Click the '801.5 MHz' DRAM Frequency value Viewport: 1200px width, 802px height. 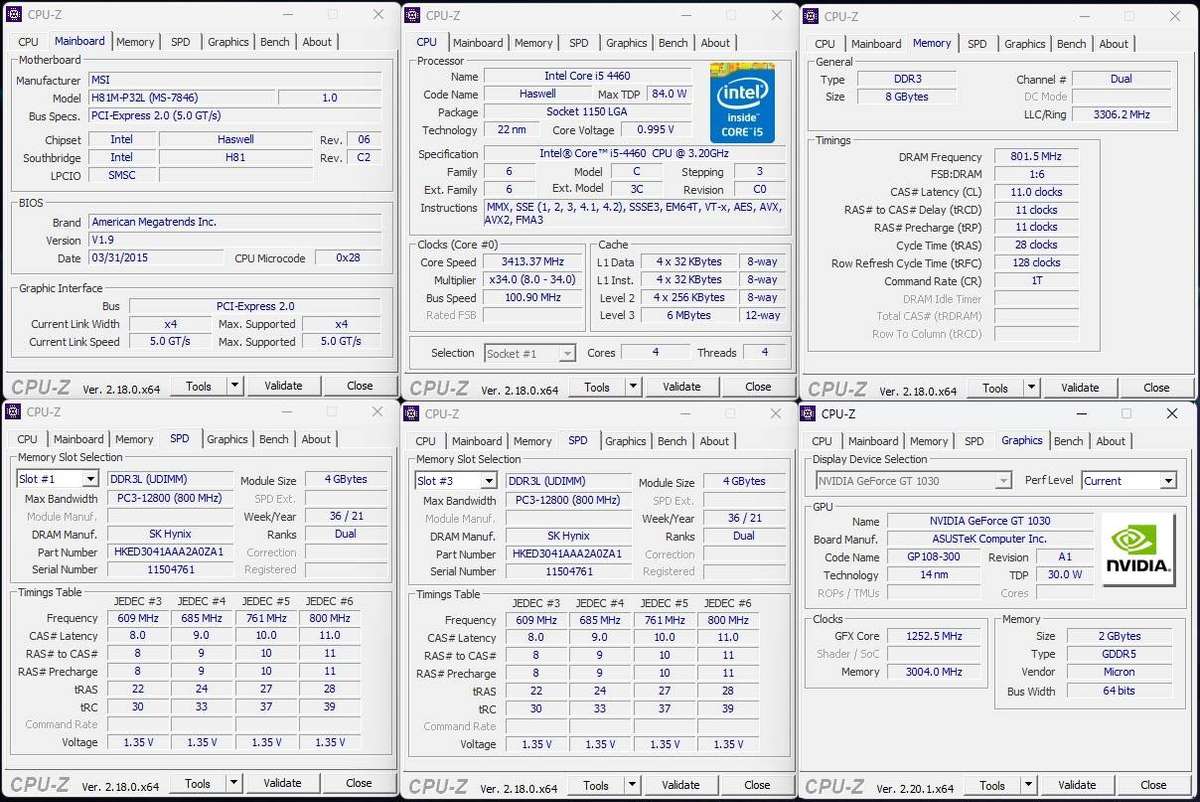click(x=1035, y=157)
